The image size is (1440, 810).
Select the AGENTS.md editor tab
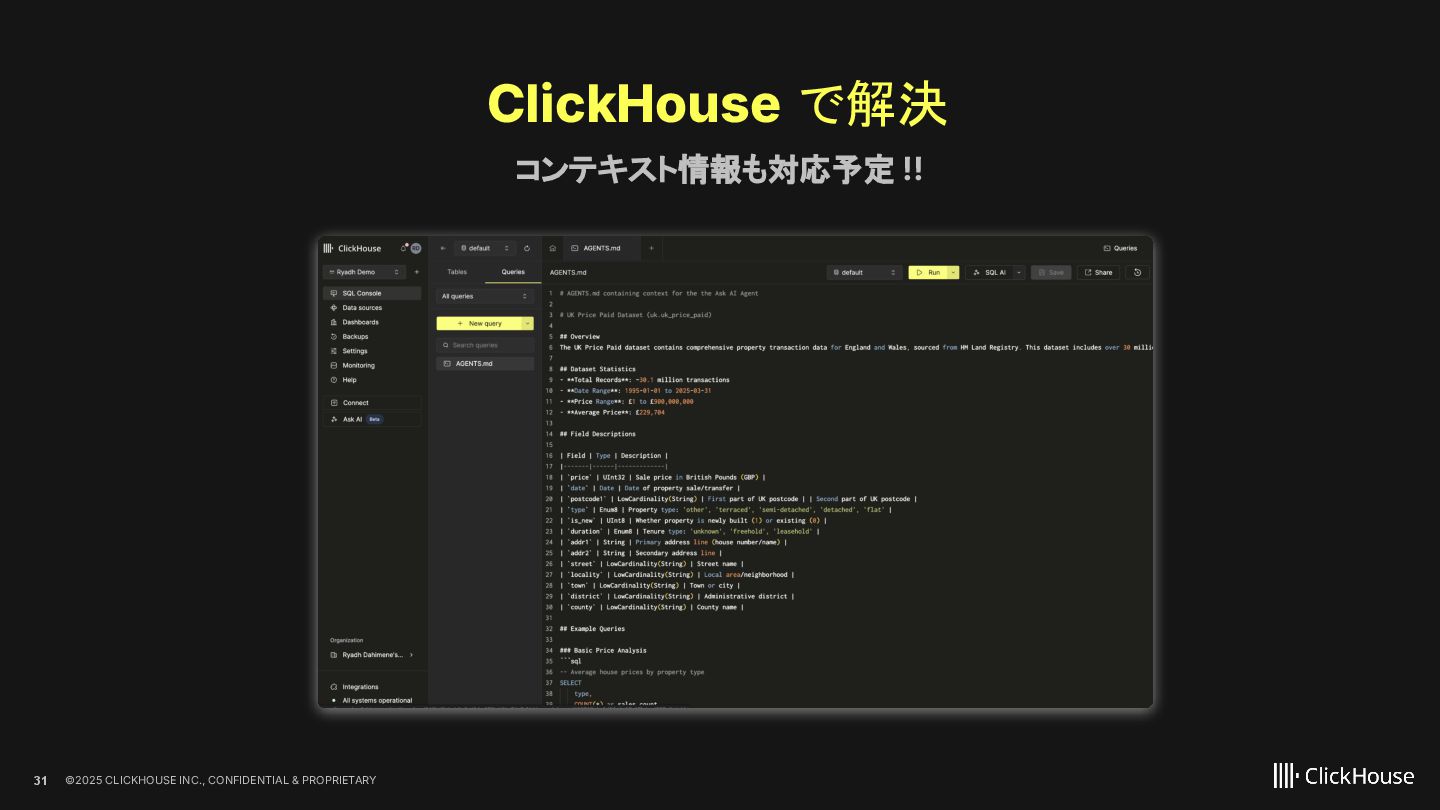tap(600, 248)
